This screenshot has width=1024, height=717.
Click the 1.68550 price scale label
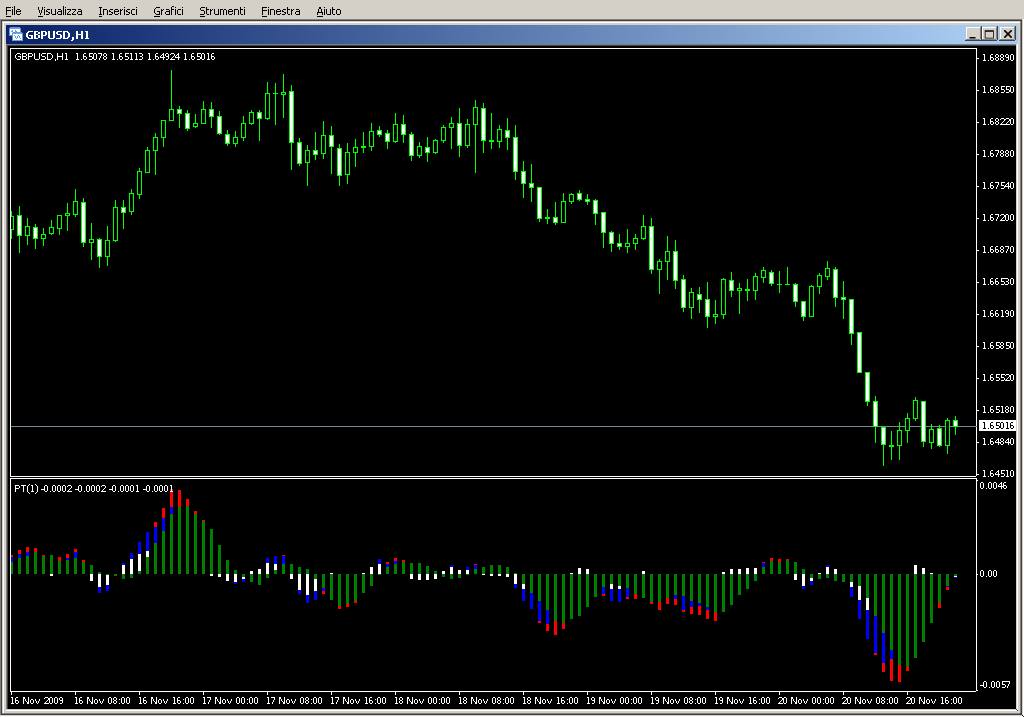999,89
